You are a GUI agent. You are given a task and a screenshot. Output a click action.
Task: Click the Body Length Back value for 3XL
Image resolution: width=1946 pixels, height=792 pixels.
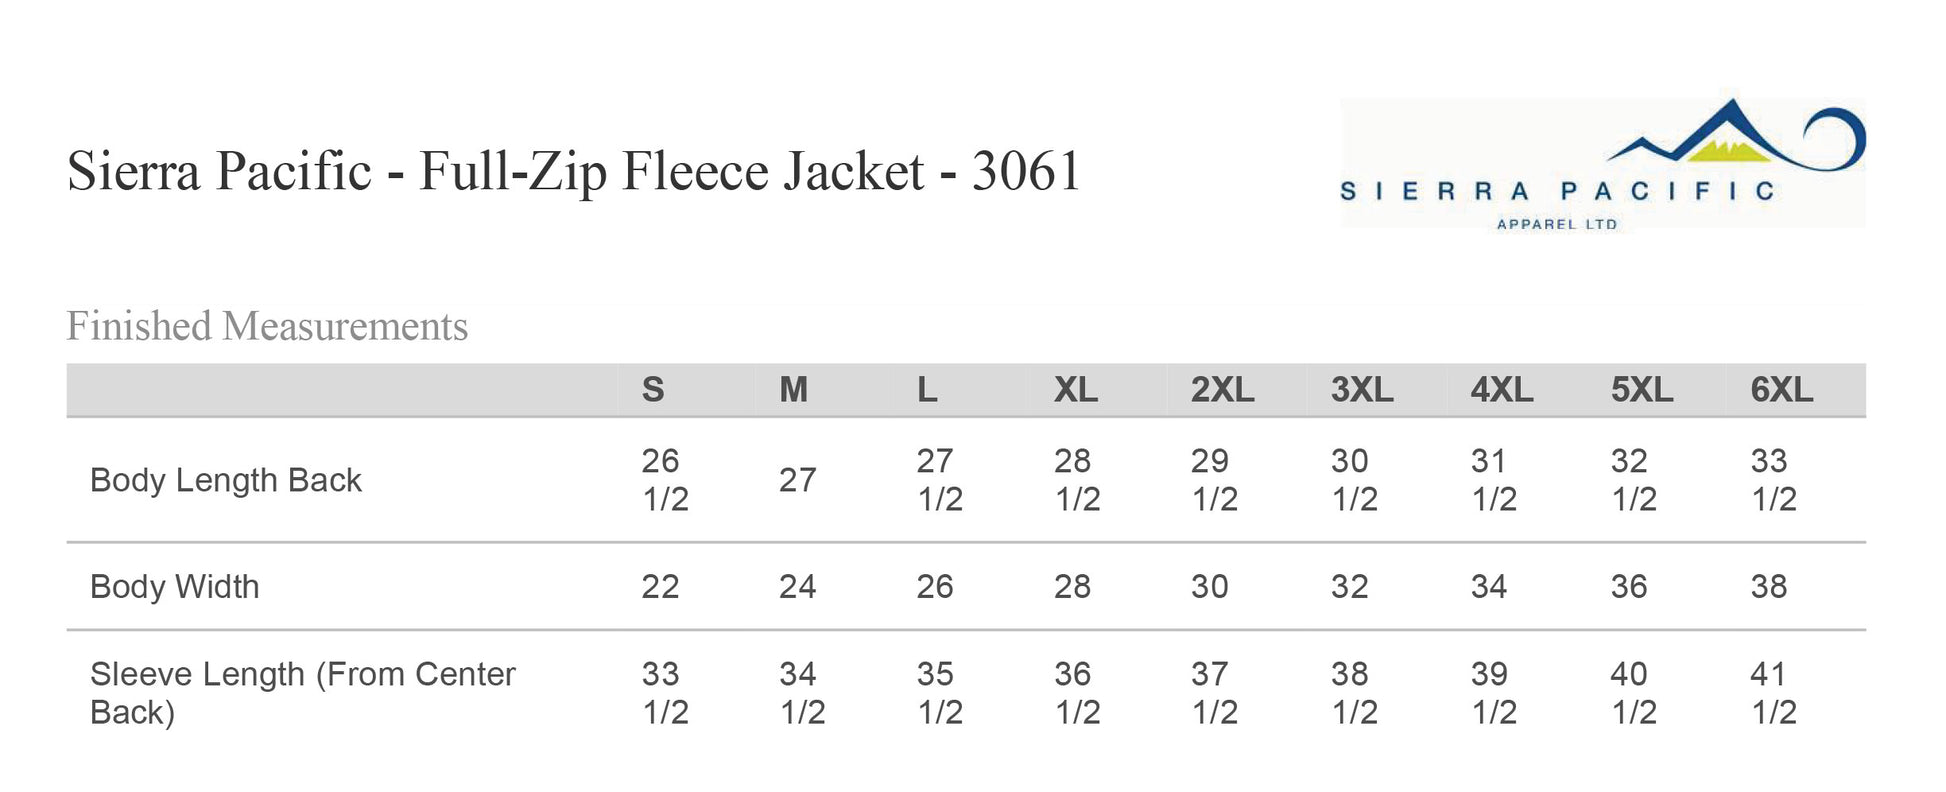(1354, 480)
